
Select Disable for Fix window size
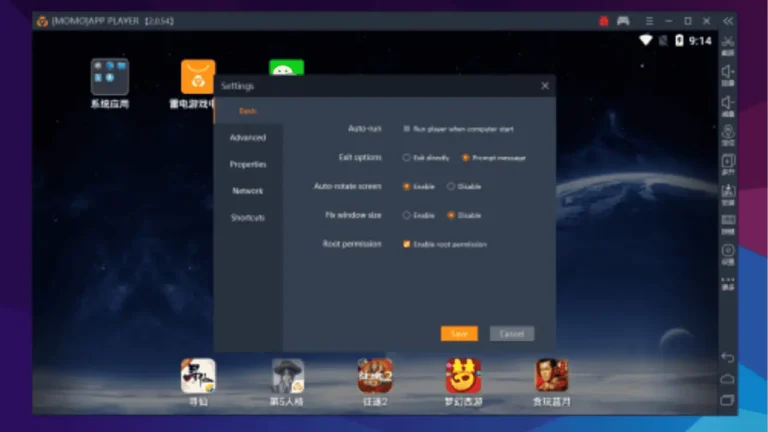451,215
